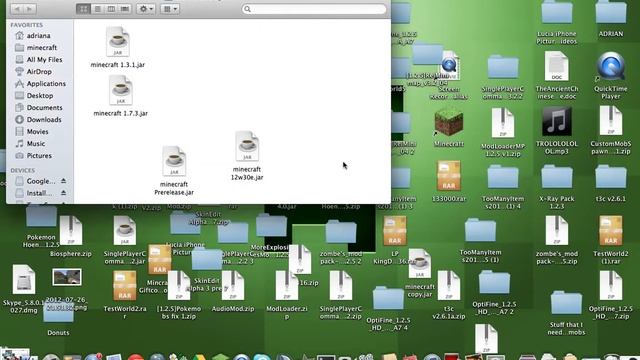This screenshot has height=360, width=640.
Task: Select t3c v2.6.1a.zip on desktop
Action: [x=449, y=286]
